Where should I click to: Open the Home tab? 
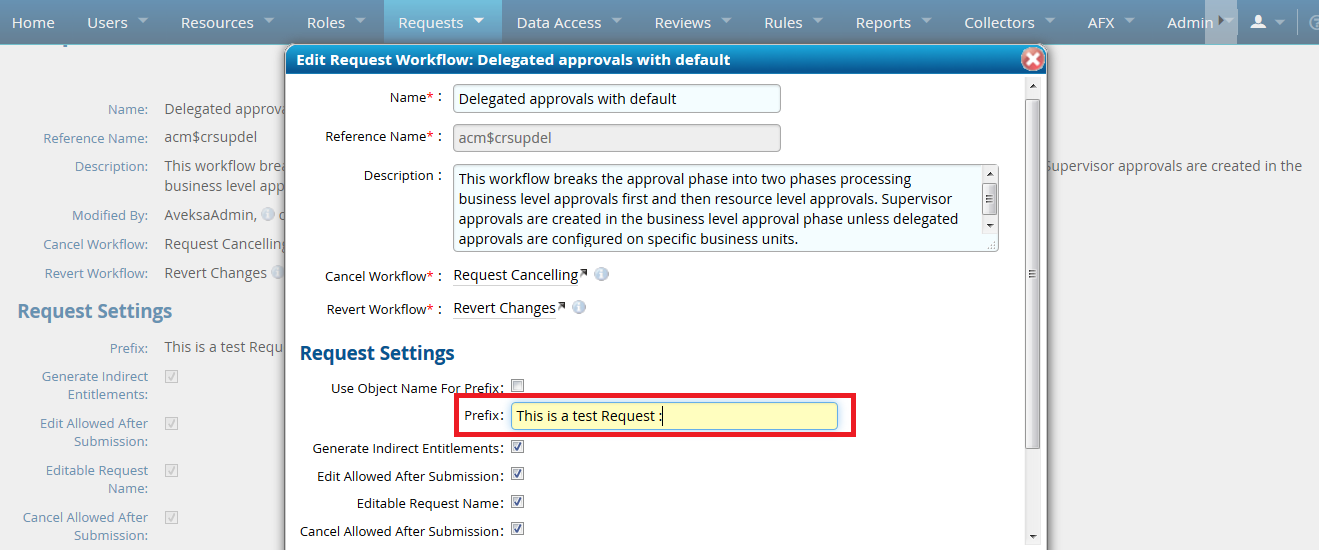tap(33, 22)
